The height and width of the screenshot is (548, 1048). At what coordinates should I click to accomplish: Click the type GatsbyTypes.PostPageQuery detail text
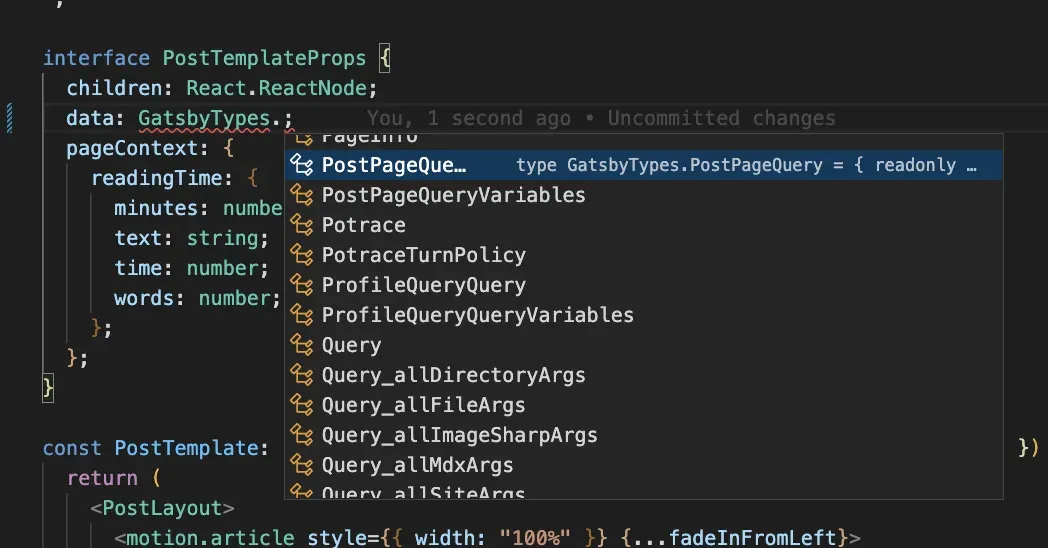(745, 165)
